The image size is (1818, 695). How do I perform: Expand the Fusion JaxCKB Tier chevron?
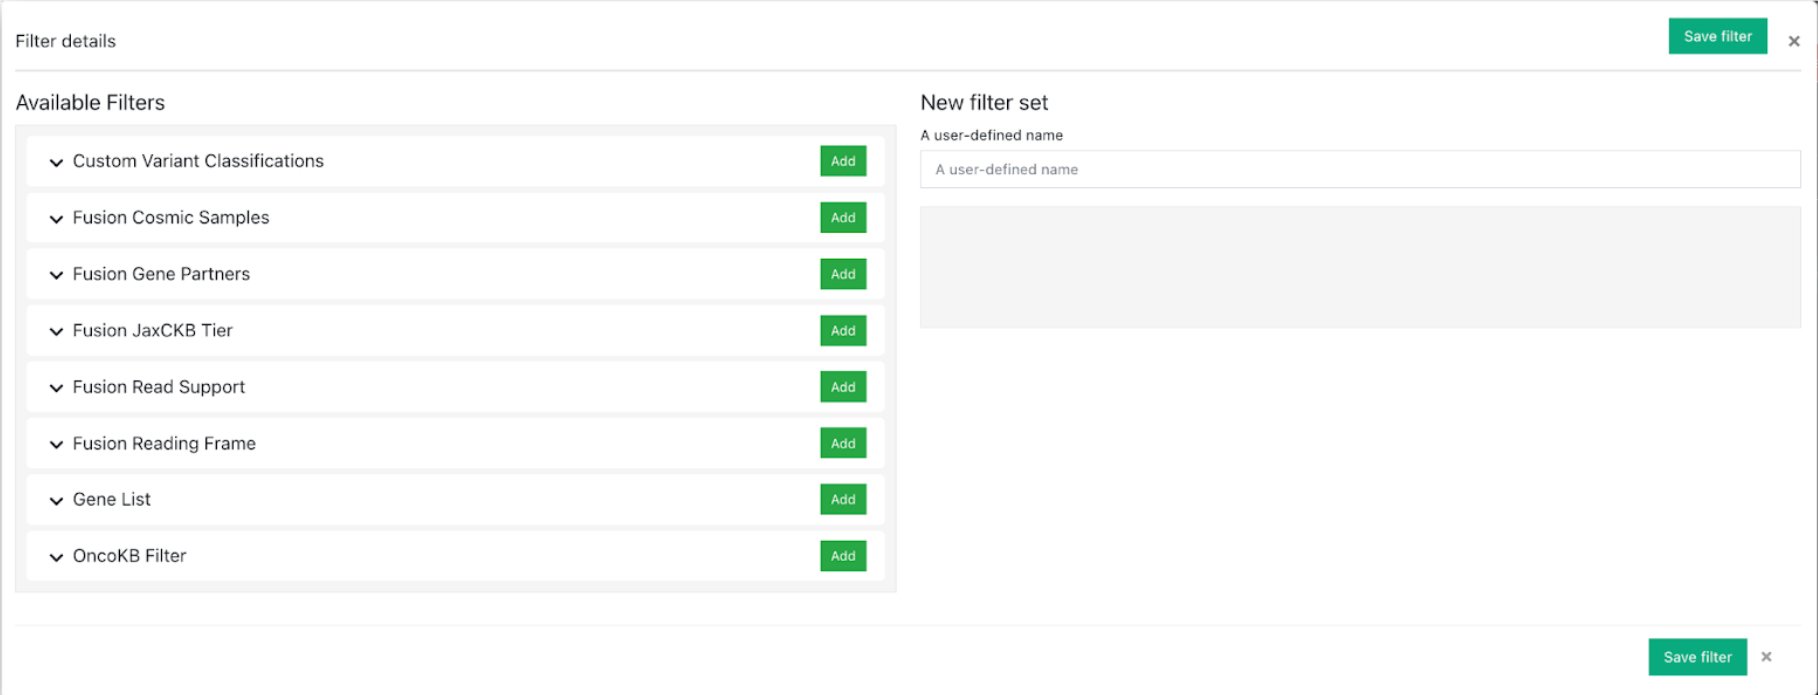pos(56,331)
